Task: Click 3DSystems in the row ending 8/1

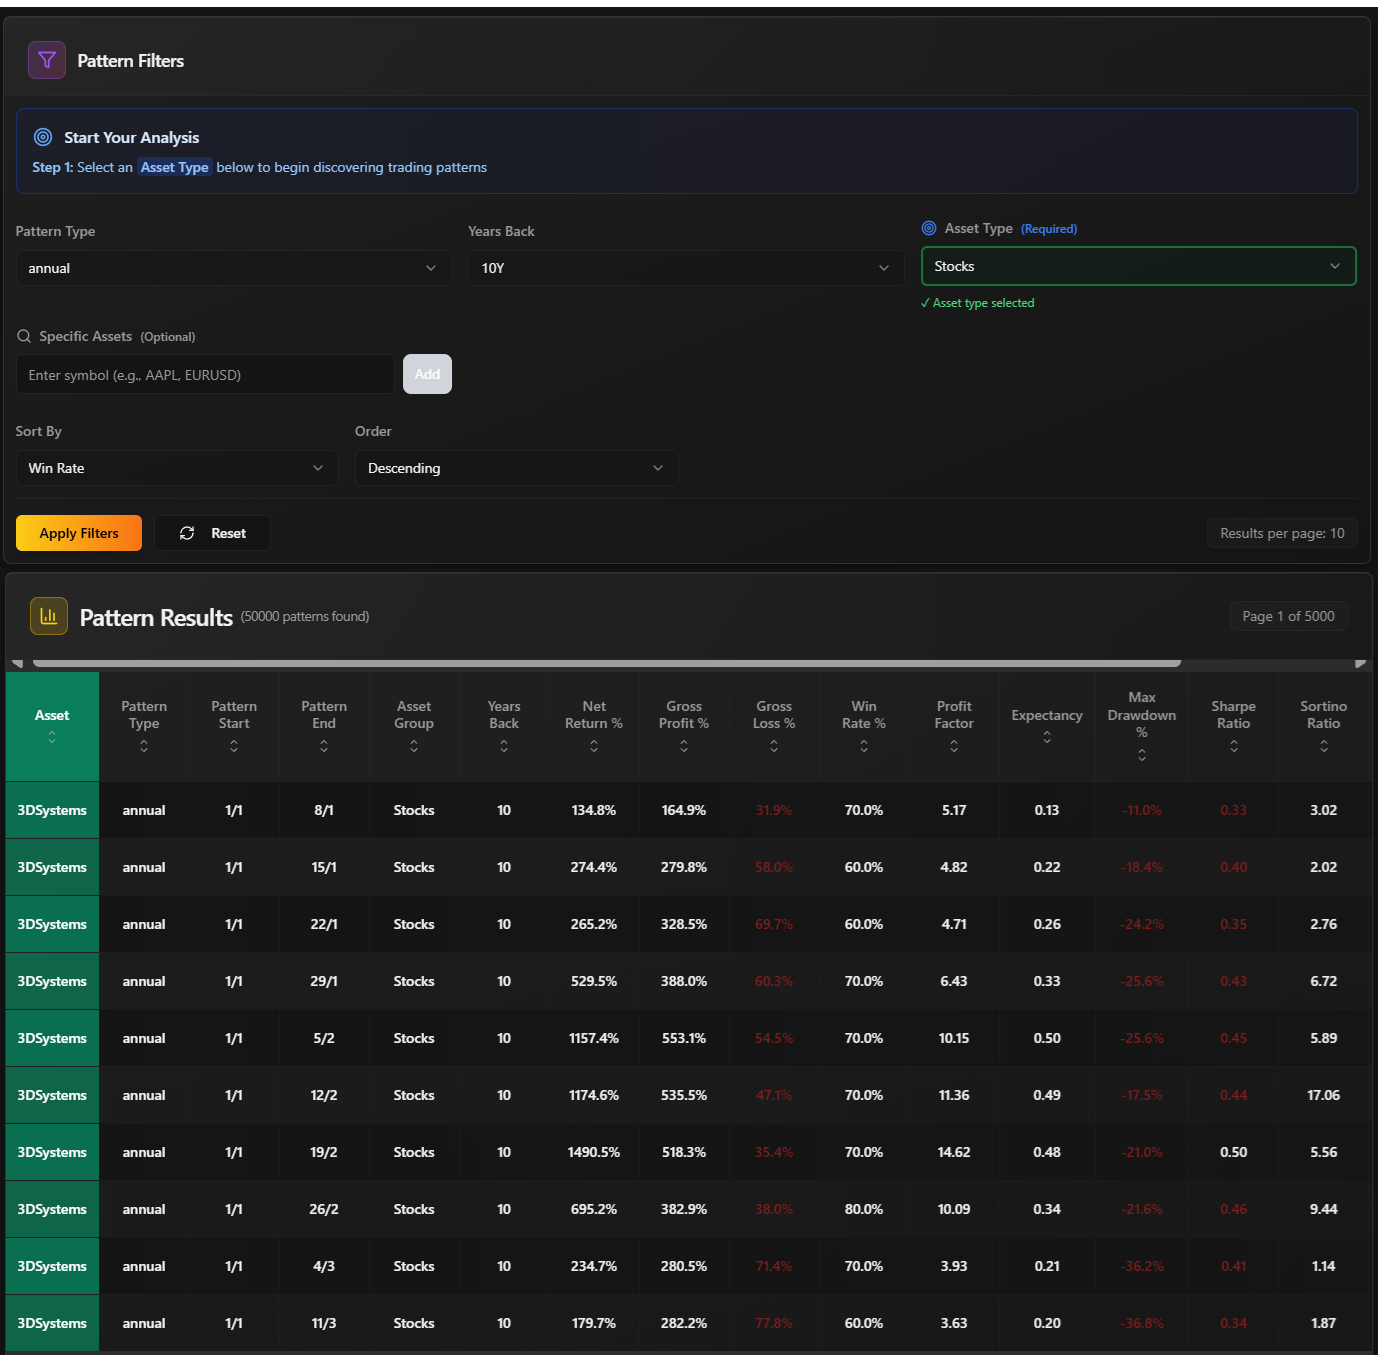Action: (52, 810)
